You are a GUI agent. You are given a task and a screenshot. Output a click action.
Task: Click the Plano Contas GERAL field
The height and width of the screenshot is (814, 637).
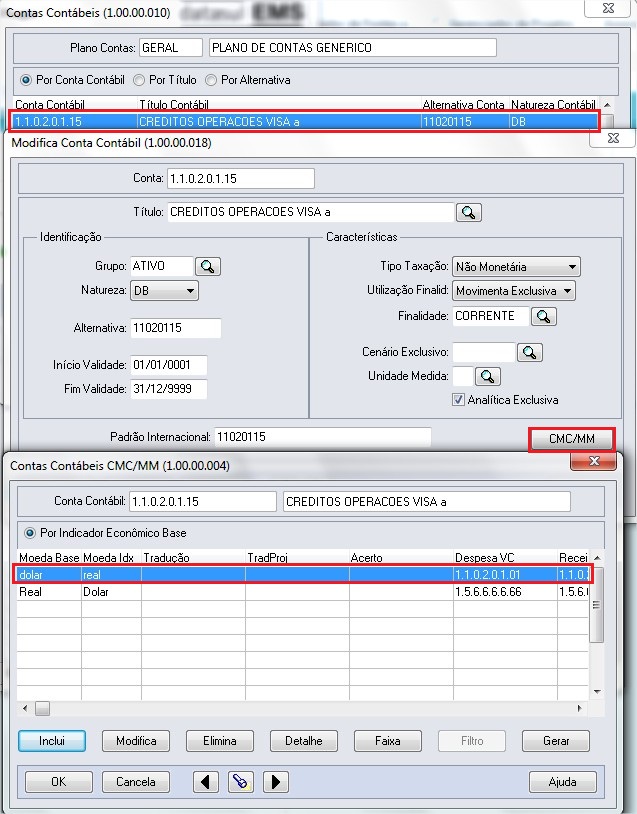click(x=170, y=48)
